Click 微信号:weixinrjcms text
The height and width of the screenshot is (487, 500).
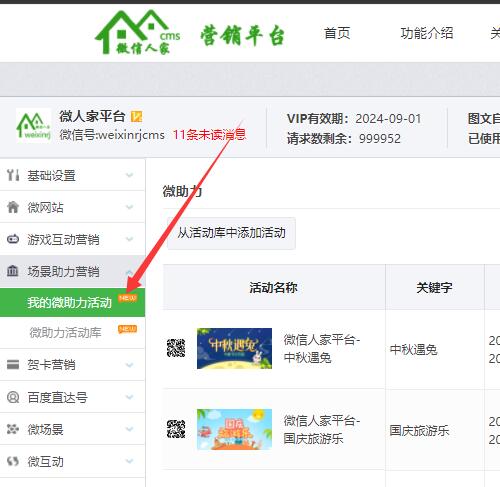tap(112, 135)
